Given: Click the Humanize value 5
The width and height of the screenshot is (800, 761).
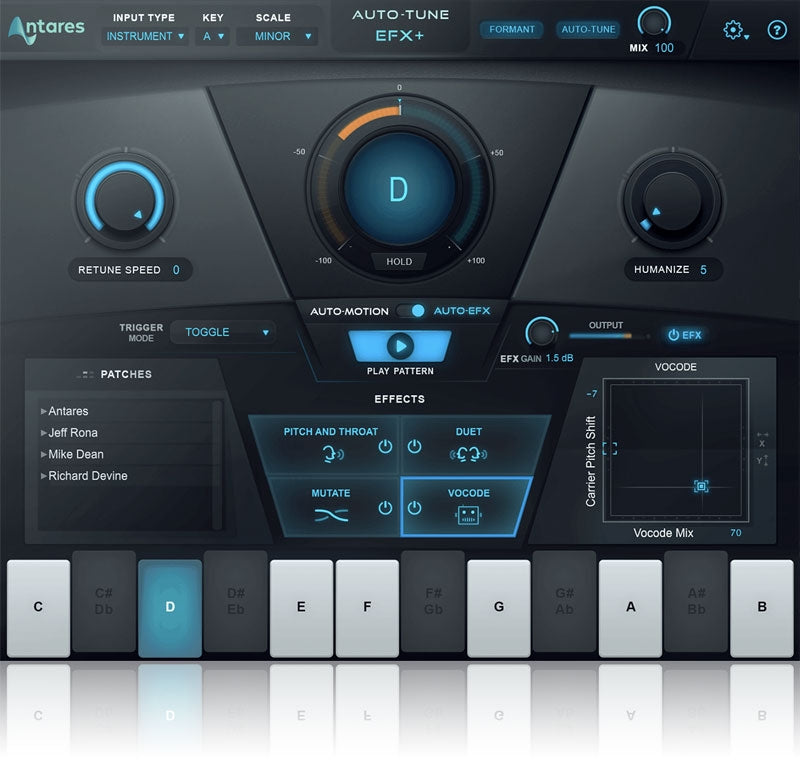Looking at the screenshot, I should (703, 270).
